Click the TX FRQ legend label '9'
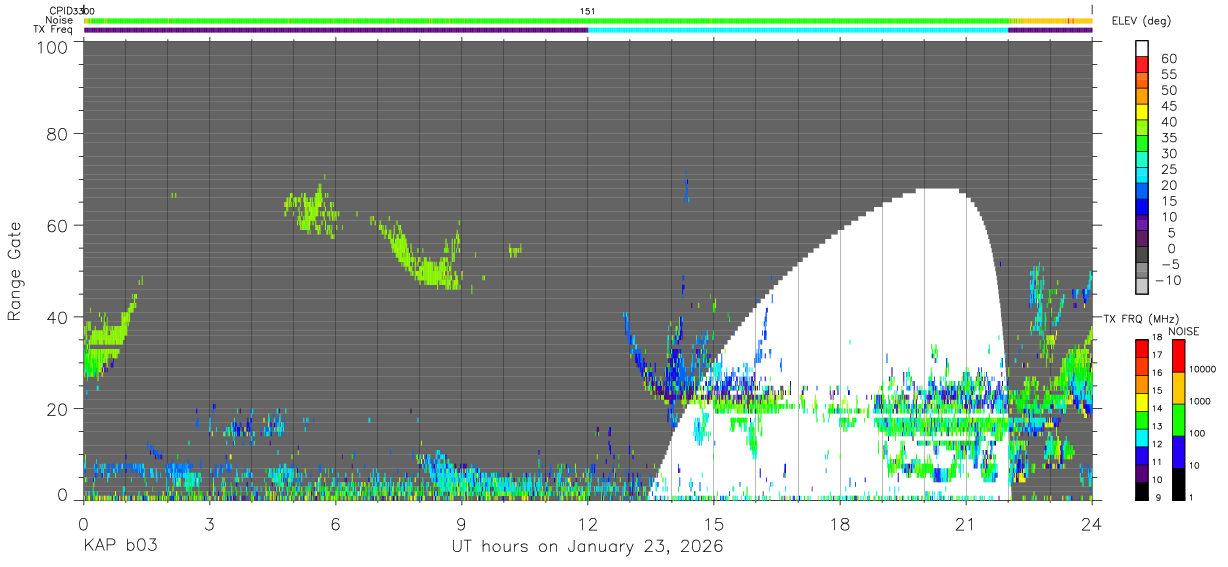 (x=1158, y=497)
